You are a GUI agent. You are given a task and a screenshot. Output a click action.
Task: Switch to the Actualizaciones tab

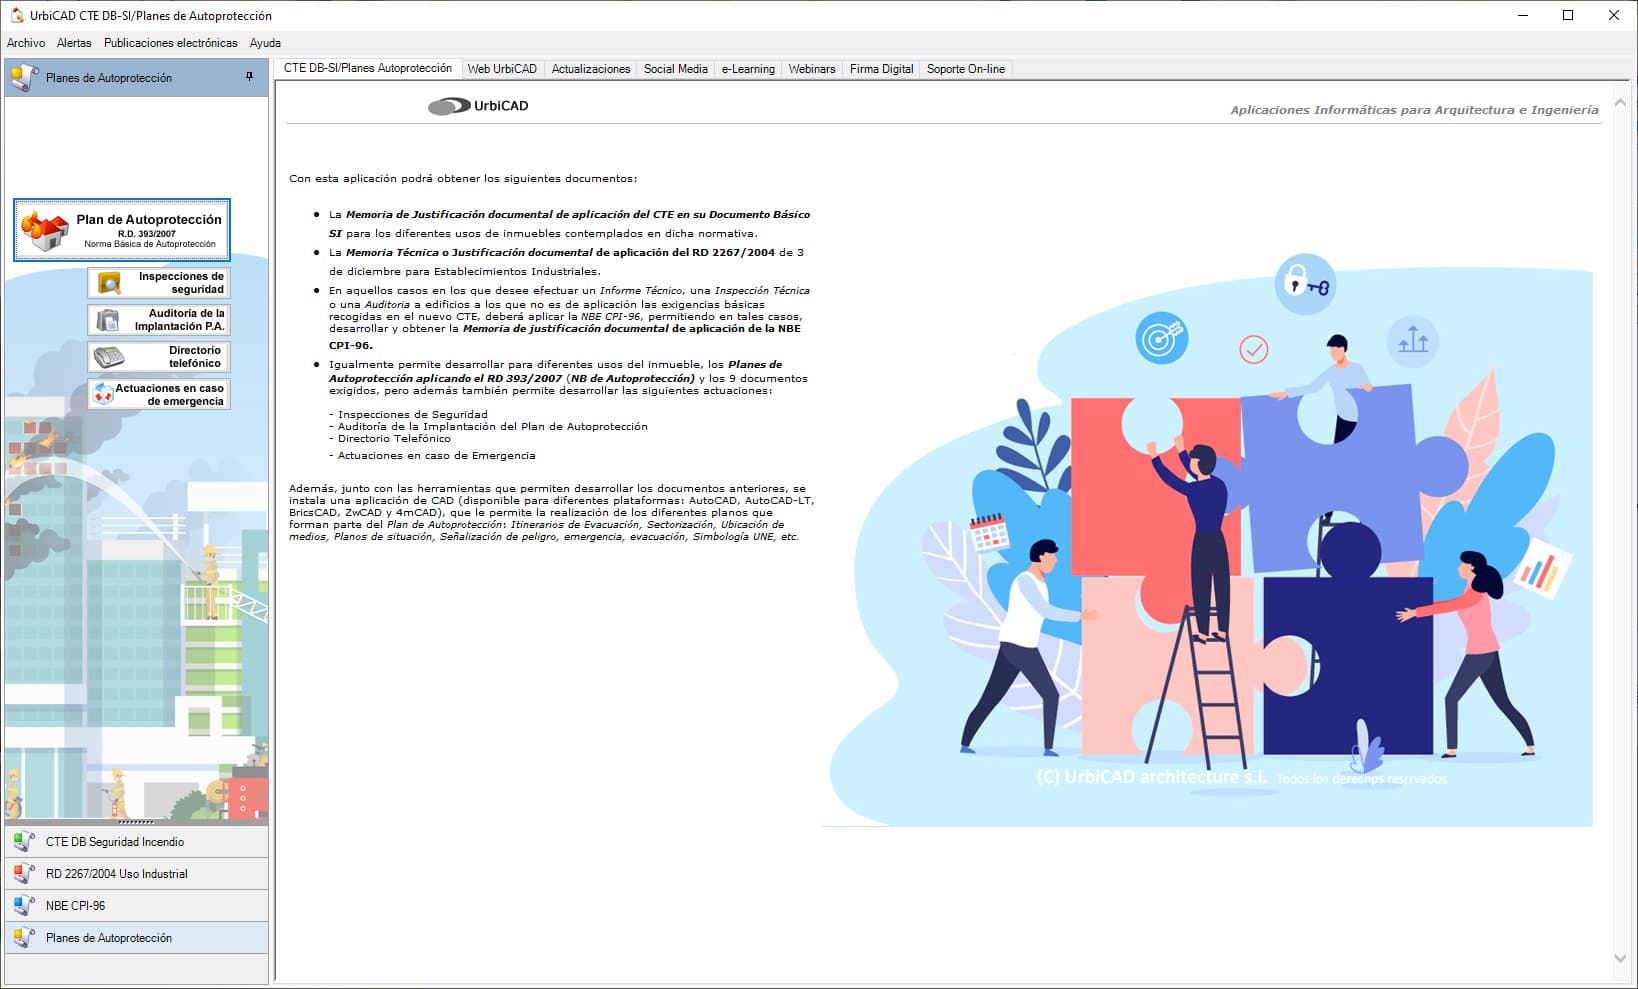[591, 69]
